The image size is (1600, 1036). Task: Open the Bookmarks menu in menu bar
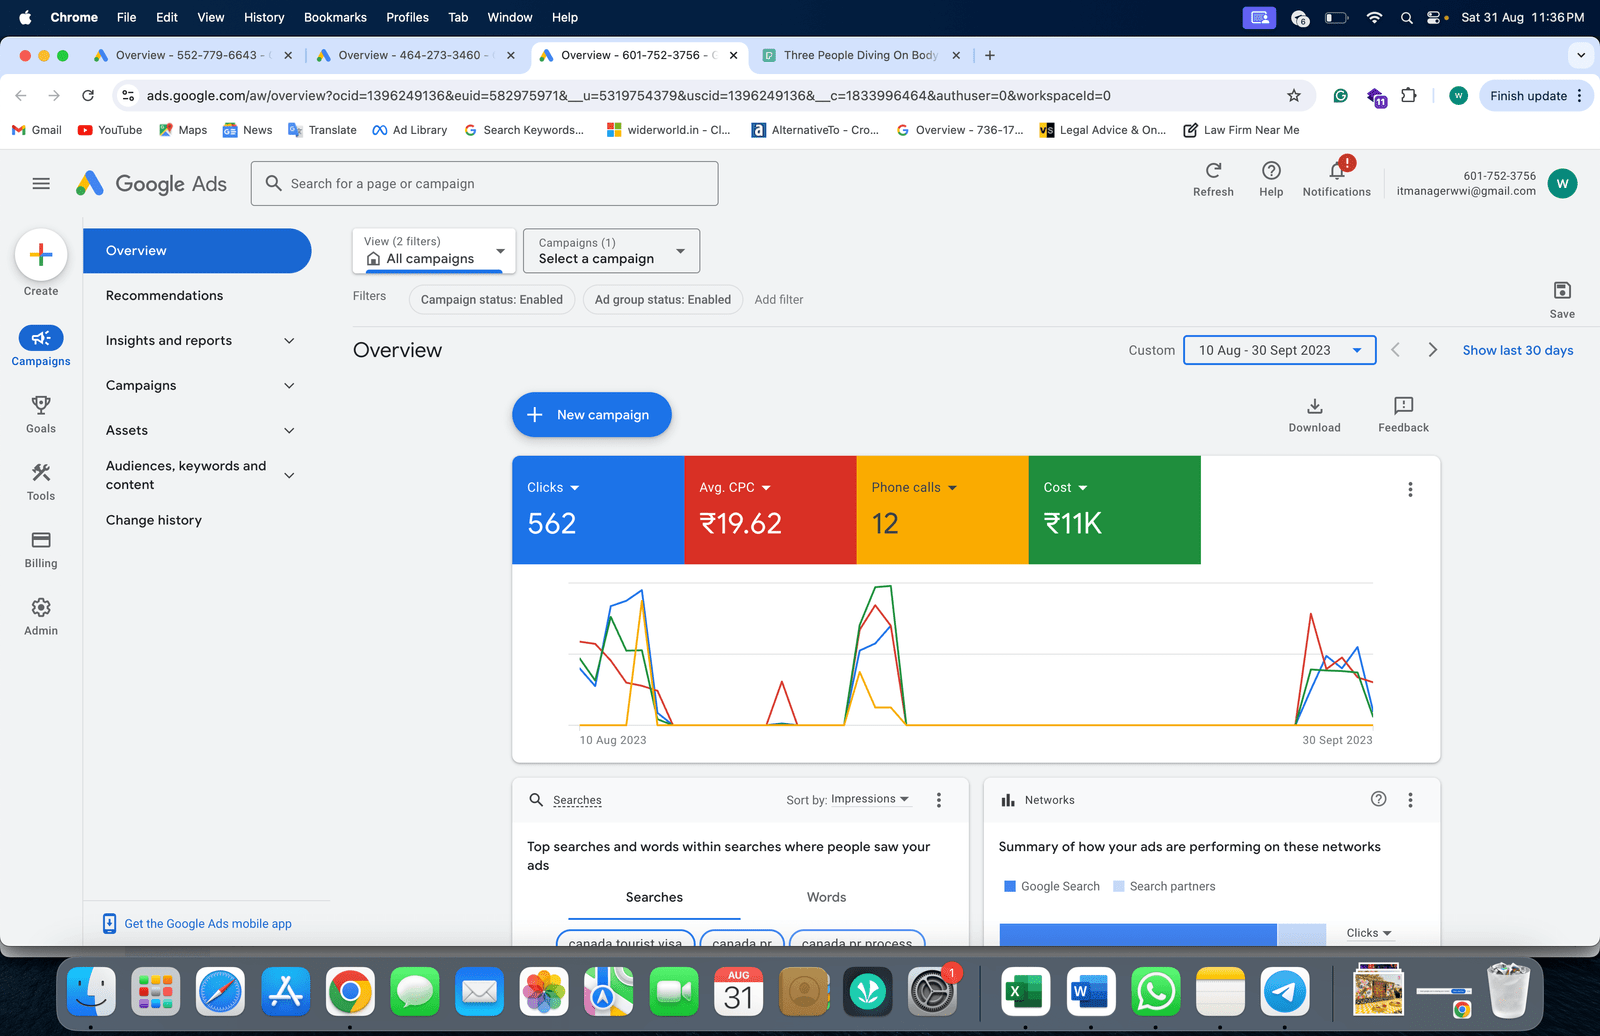[335, 17]
